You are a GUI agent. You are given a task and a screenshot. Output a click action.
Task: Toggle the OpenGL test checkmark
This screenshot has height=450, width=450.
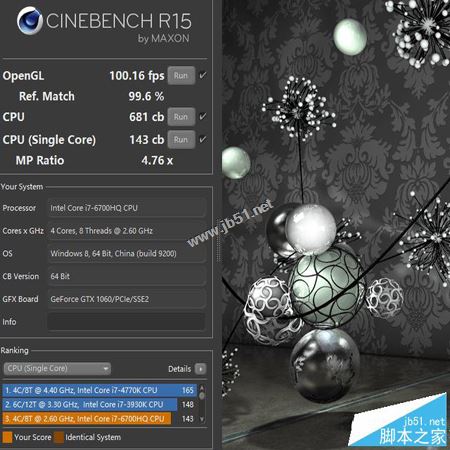click(x=203, y=75)
